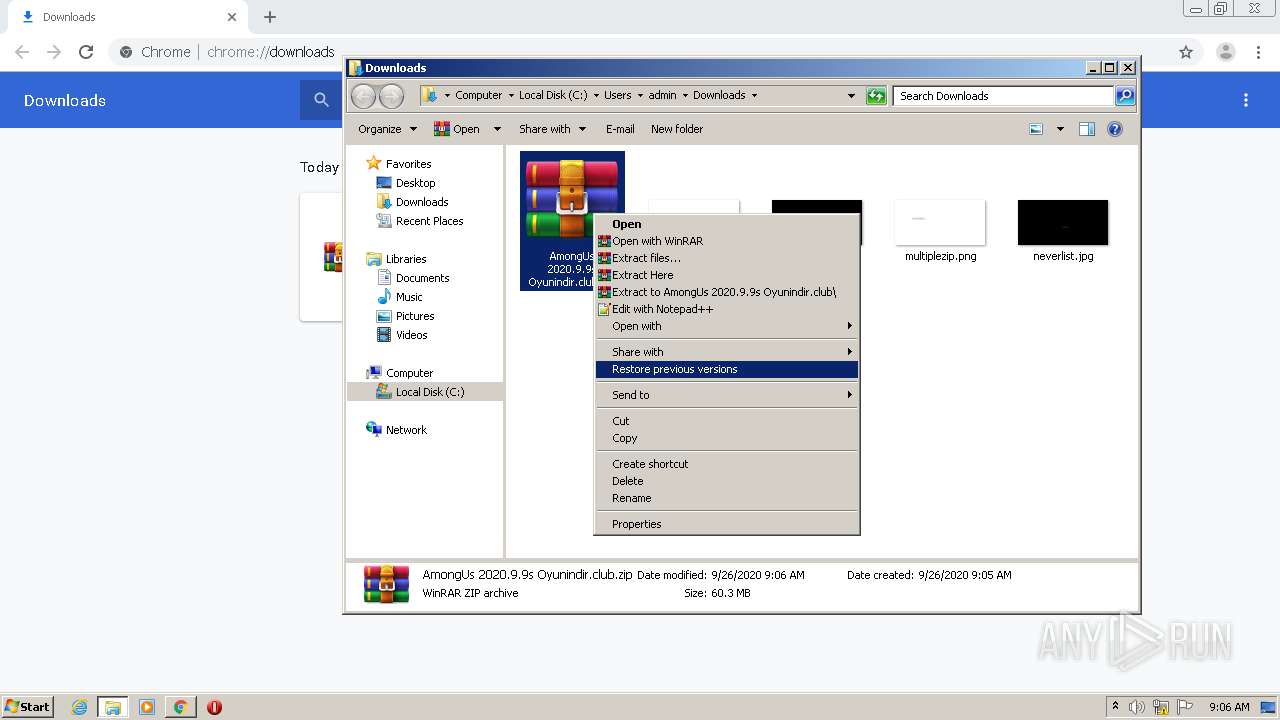Choose Extract files... in context menu
The width and height of the screenshot is (1280, 720).
pyautogui.click(x=726, y=258)
